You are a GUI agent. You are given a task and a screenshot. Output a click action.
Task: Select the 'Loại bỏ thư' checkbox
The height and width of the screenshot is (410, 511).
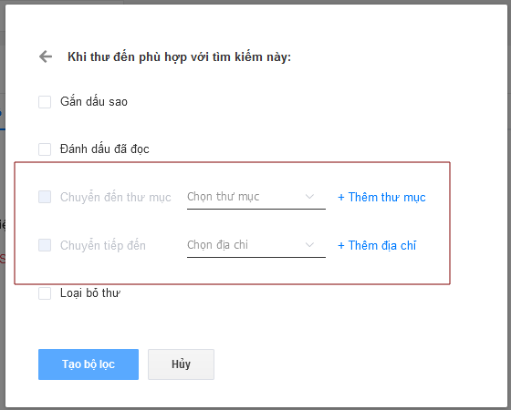point(45,293)
